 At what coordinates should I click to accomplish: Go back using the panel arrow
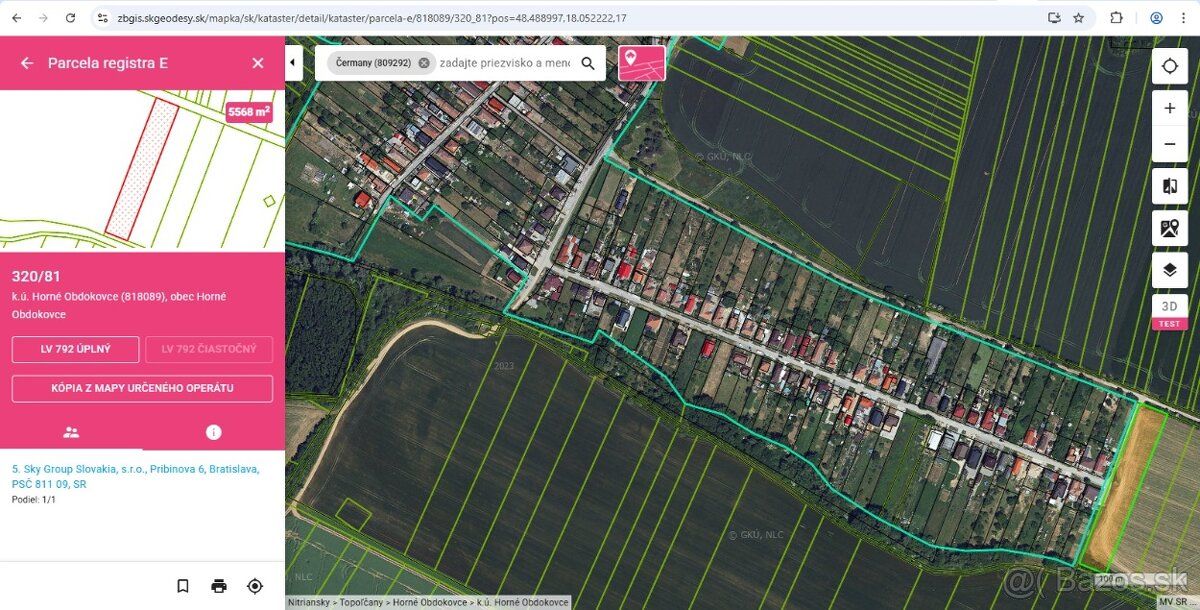click(x=27, y=63)
